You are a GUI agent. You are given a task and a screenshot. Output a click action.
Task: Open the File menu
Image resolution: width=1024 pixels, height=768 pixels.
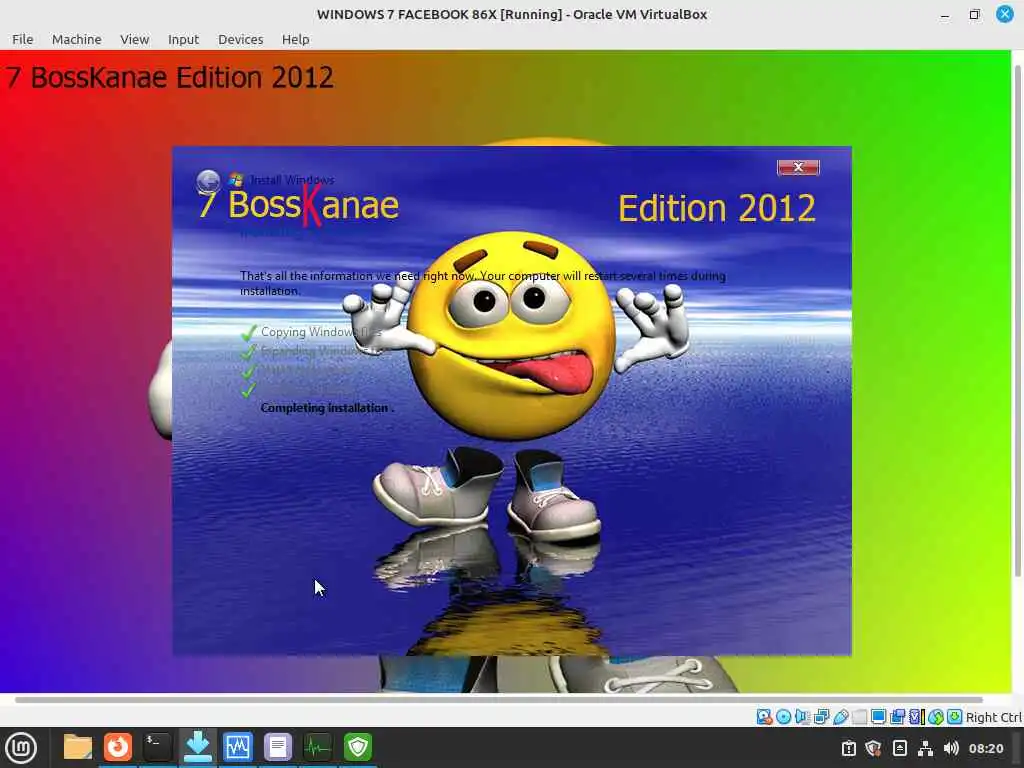coord(22,39)
